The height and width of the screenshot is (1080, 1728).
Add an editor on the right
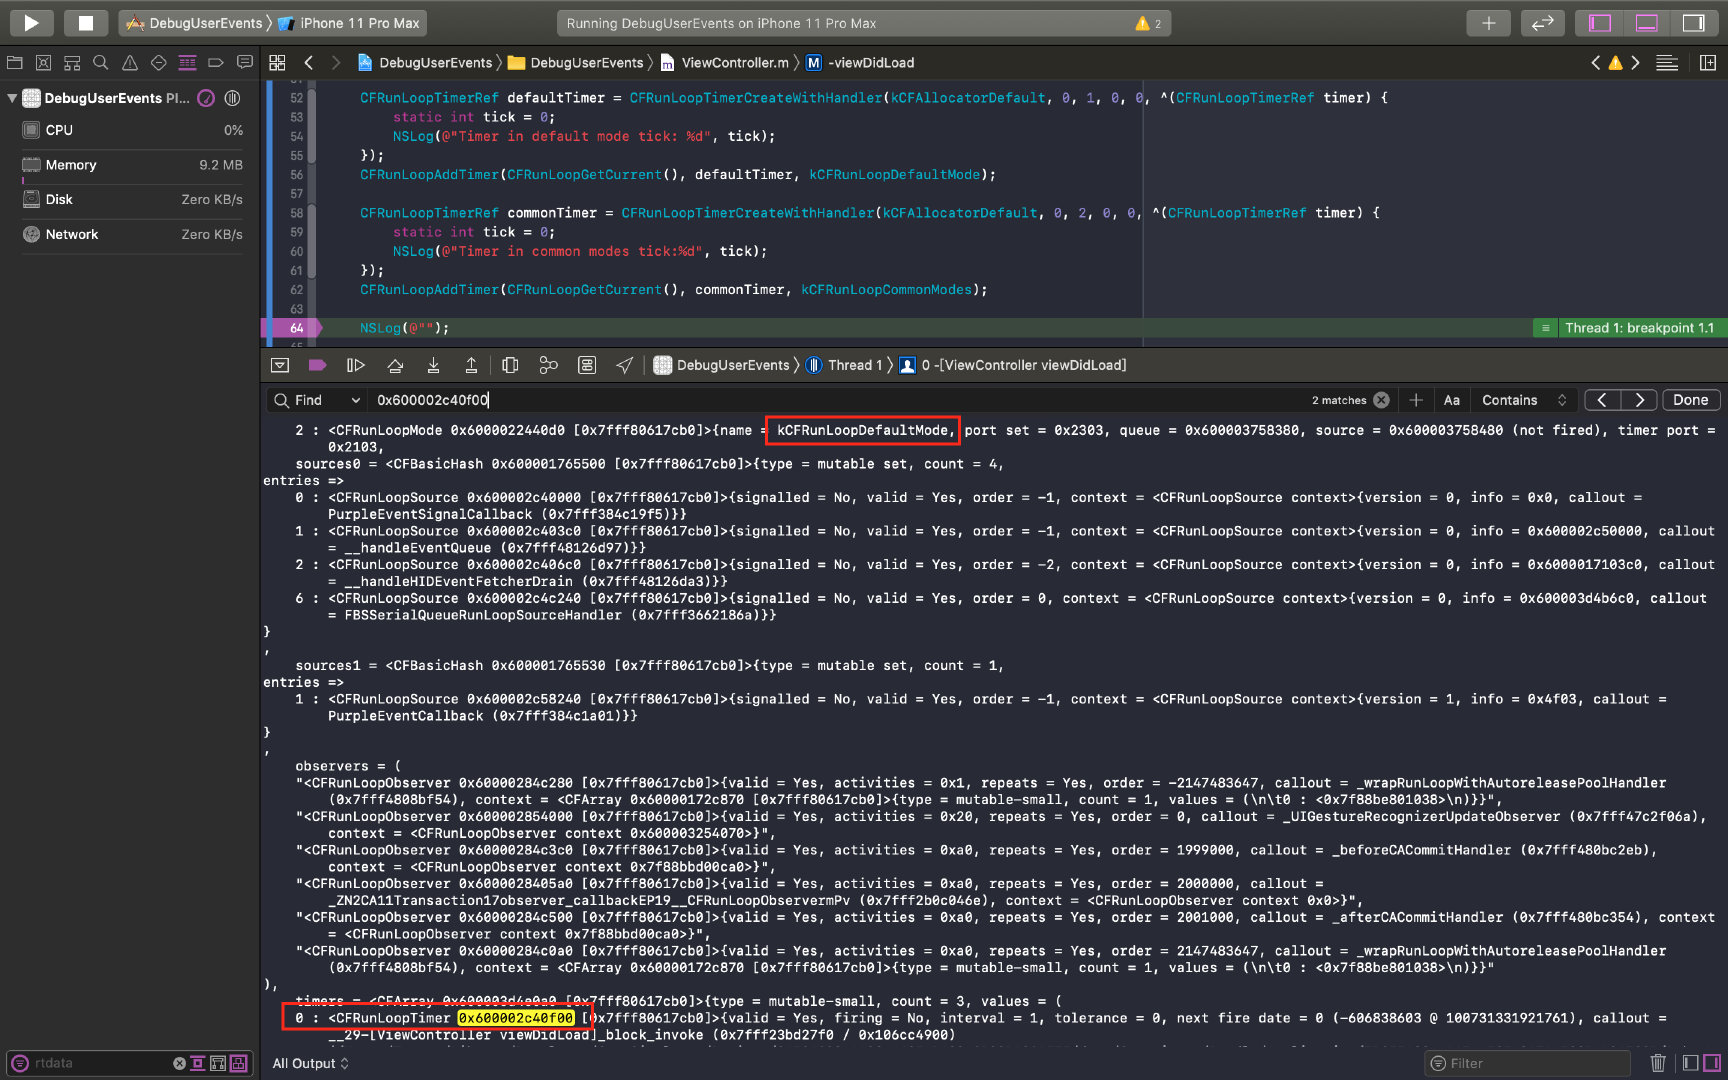(x=1708, y=63)
